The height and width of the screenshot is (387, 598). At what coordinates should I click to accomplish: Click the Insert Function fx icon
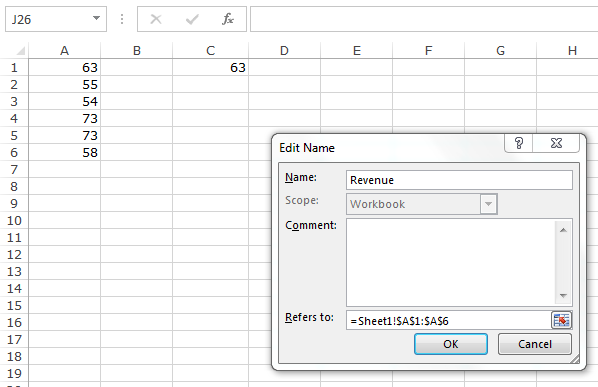228,19
